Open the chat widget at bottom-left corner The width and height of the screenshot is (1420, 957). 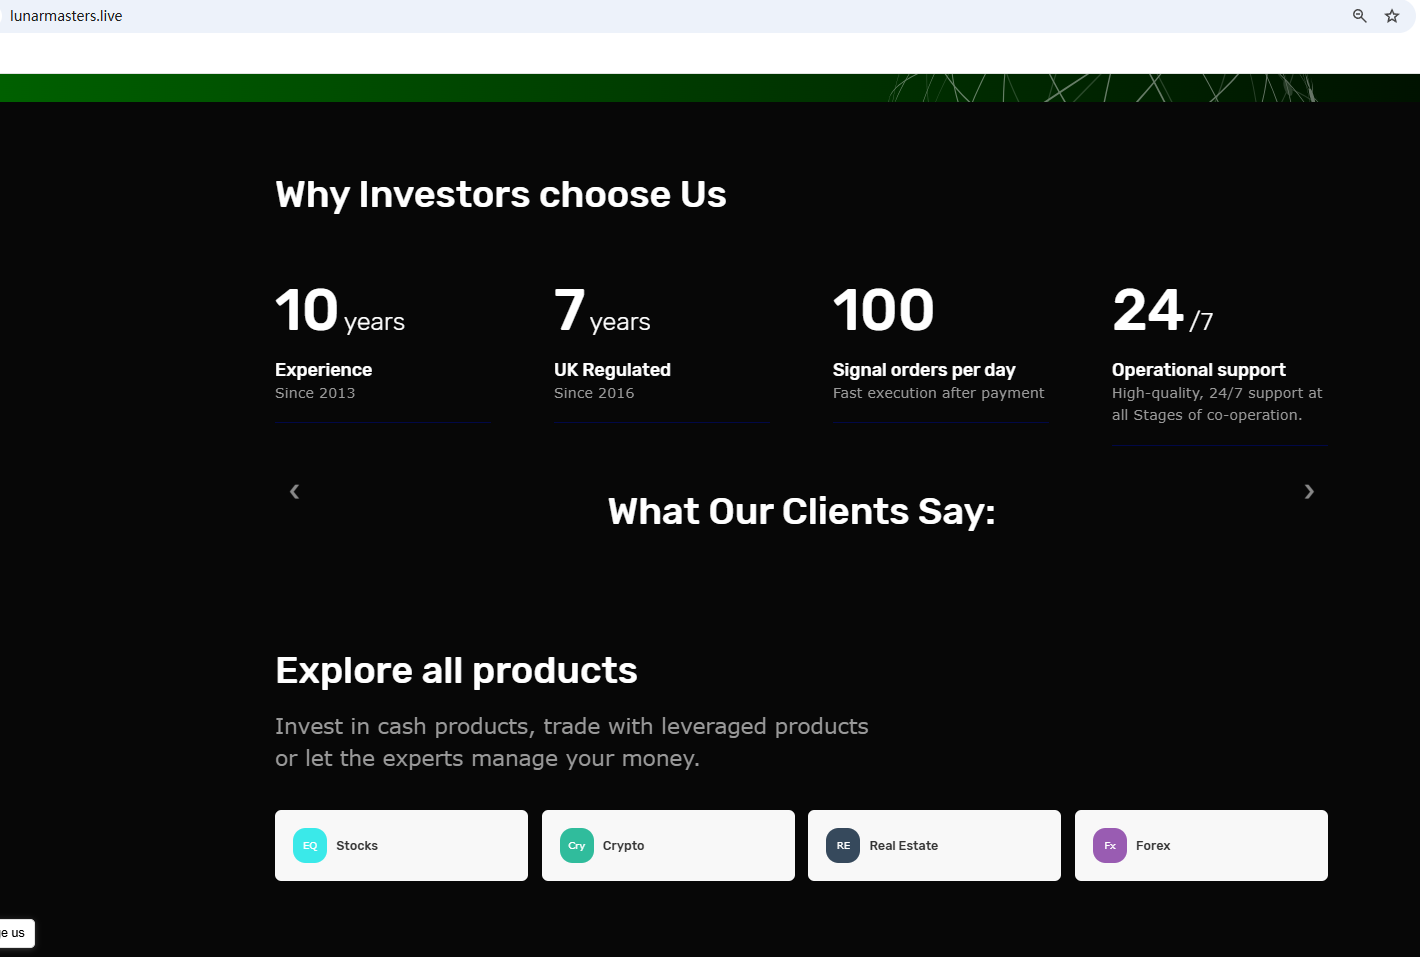tap(15, 933)
